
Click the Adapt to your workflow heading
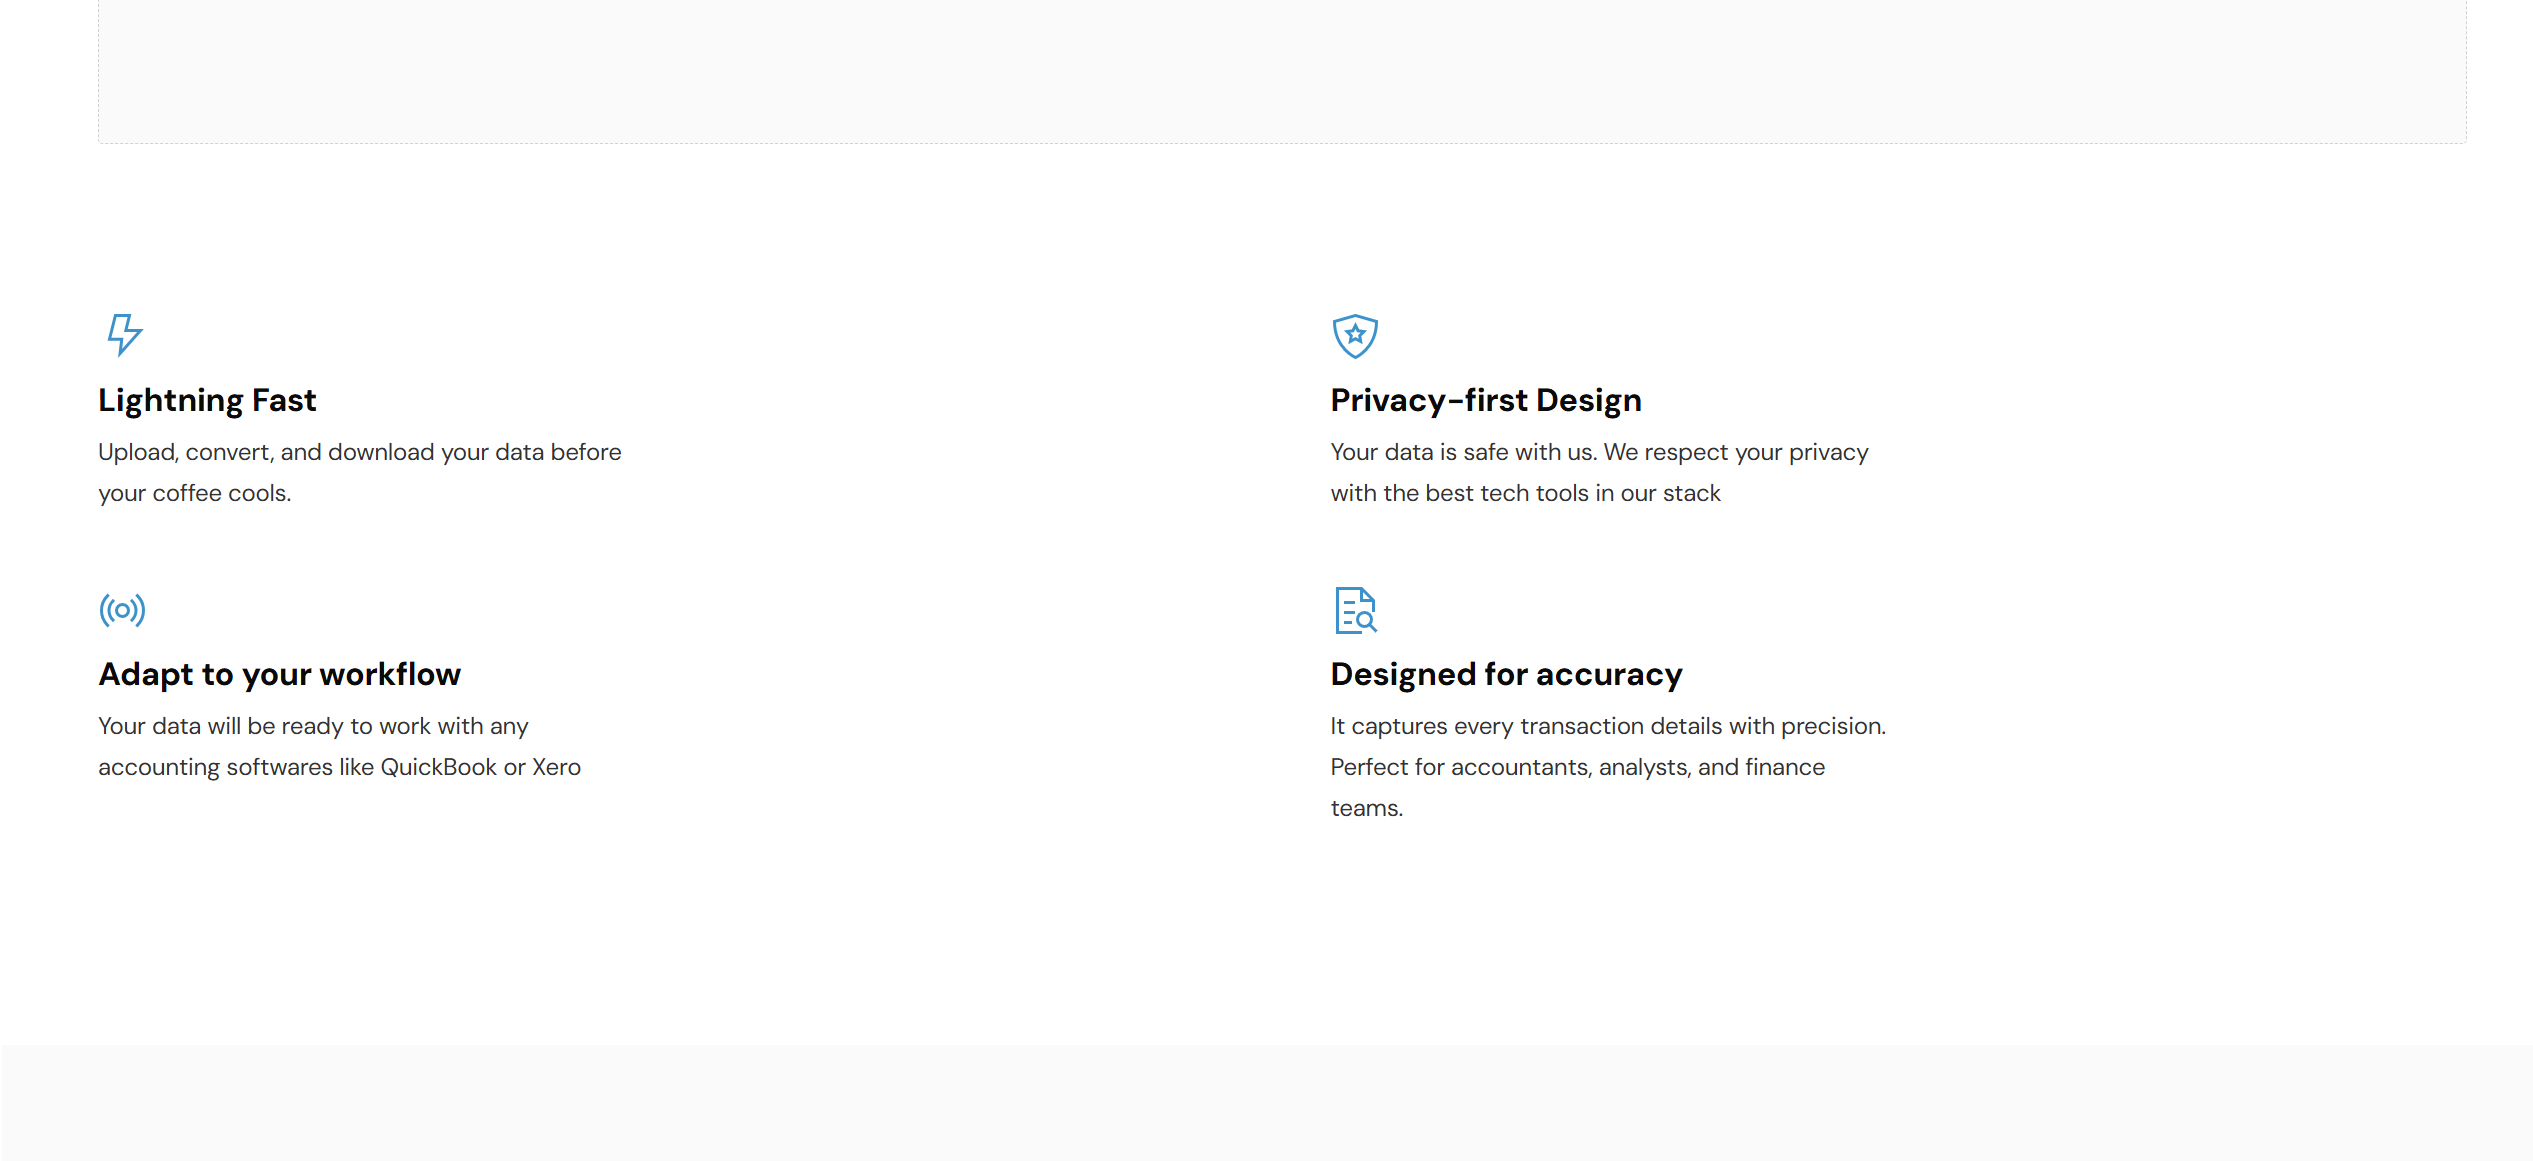pyautogui.click(x=279, y=674)
